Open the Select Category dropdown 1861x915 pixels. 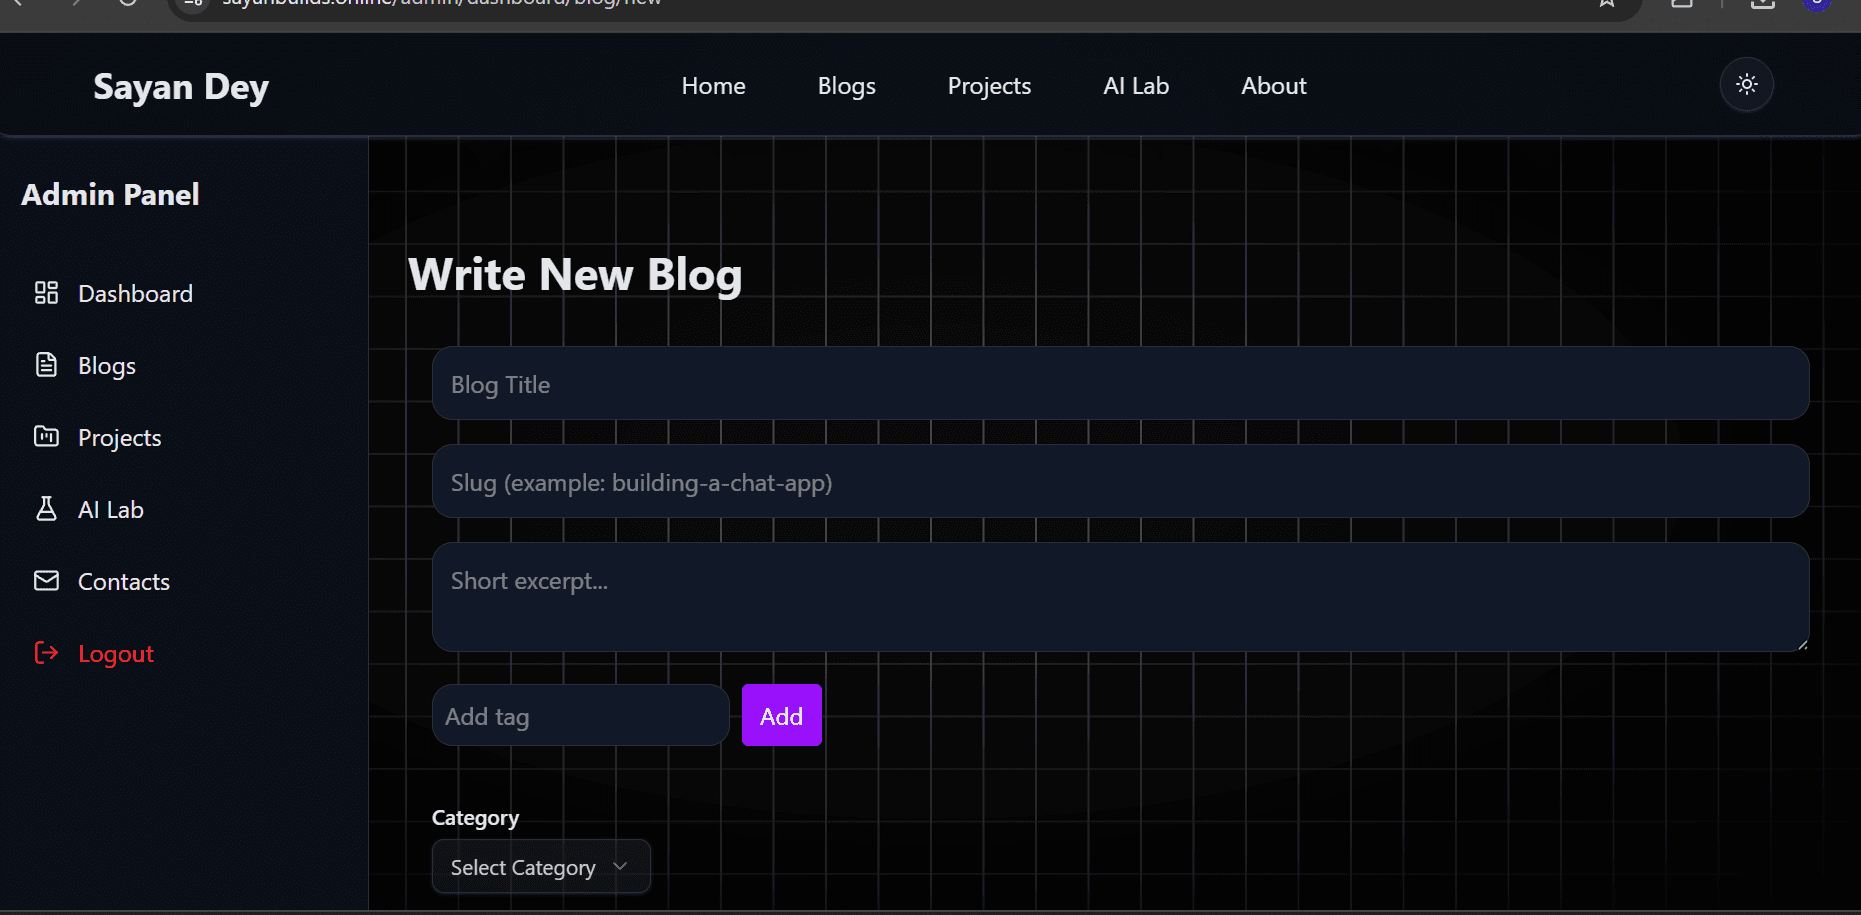click(541, 867)
